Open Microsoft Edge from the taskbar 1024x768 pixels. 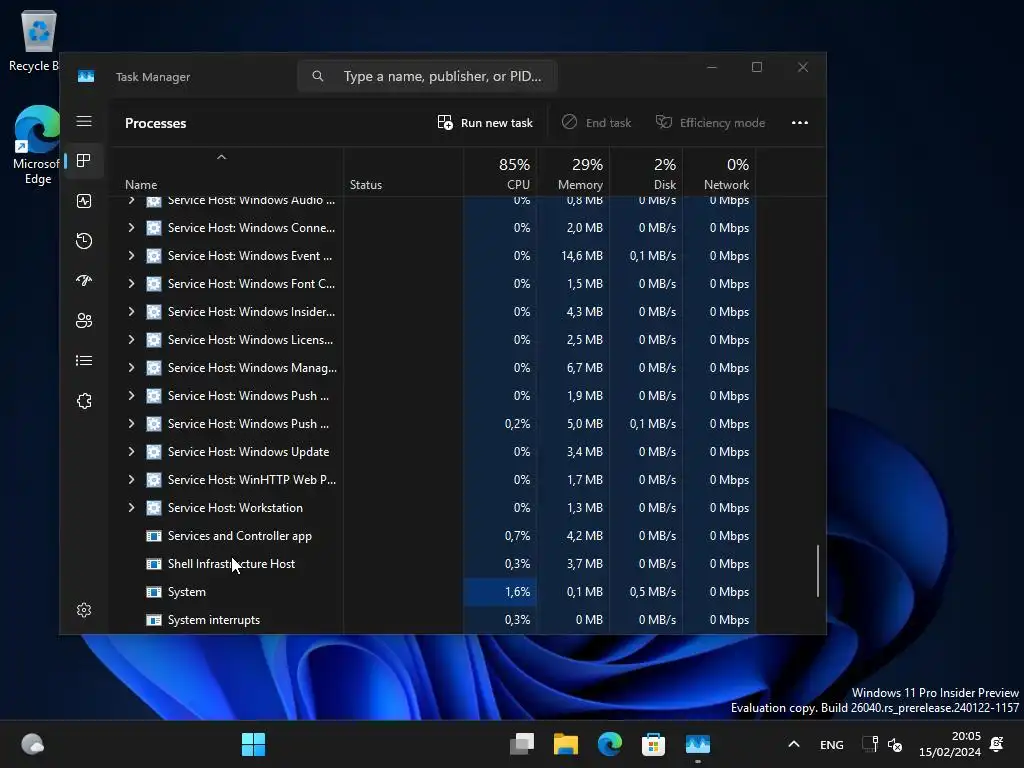(x=610, y=744)
